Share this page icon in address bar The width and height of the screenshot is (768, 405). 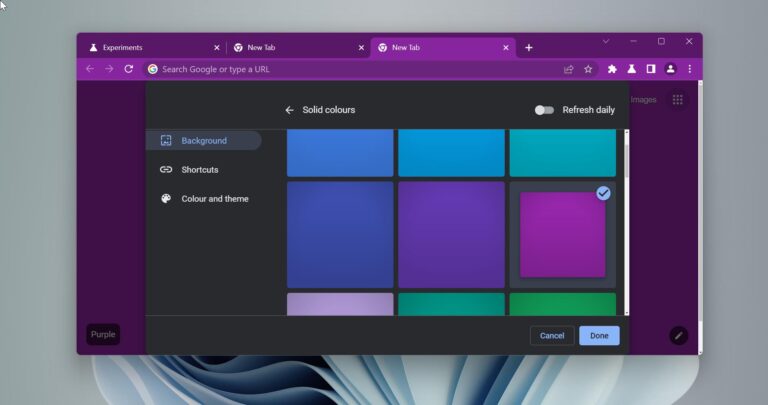coord(568,70)
